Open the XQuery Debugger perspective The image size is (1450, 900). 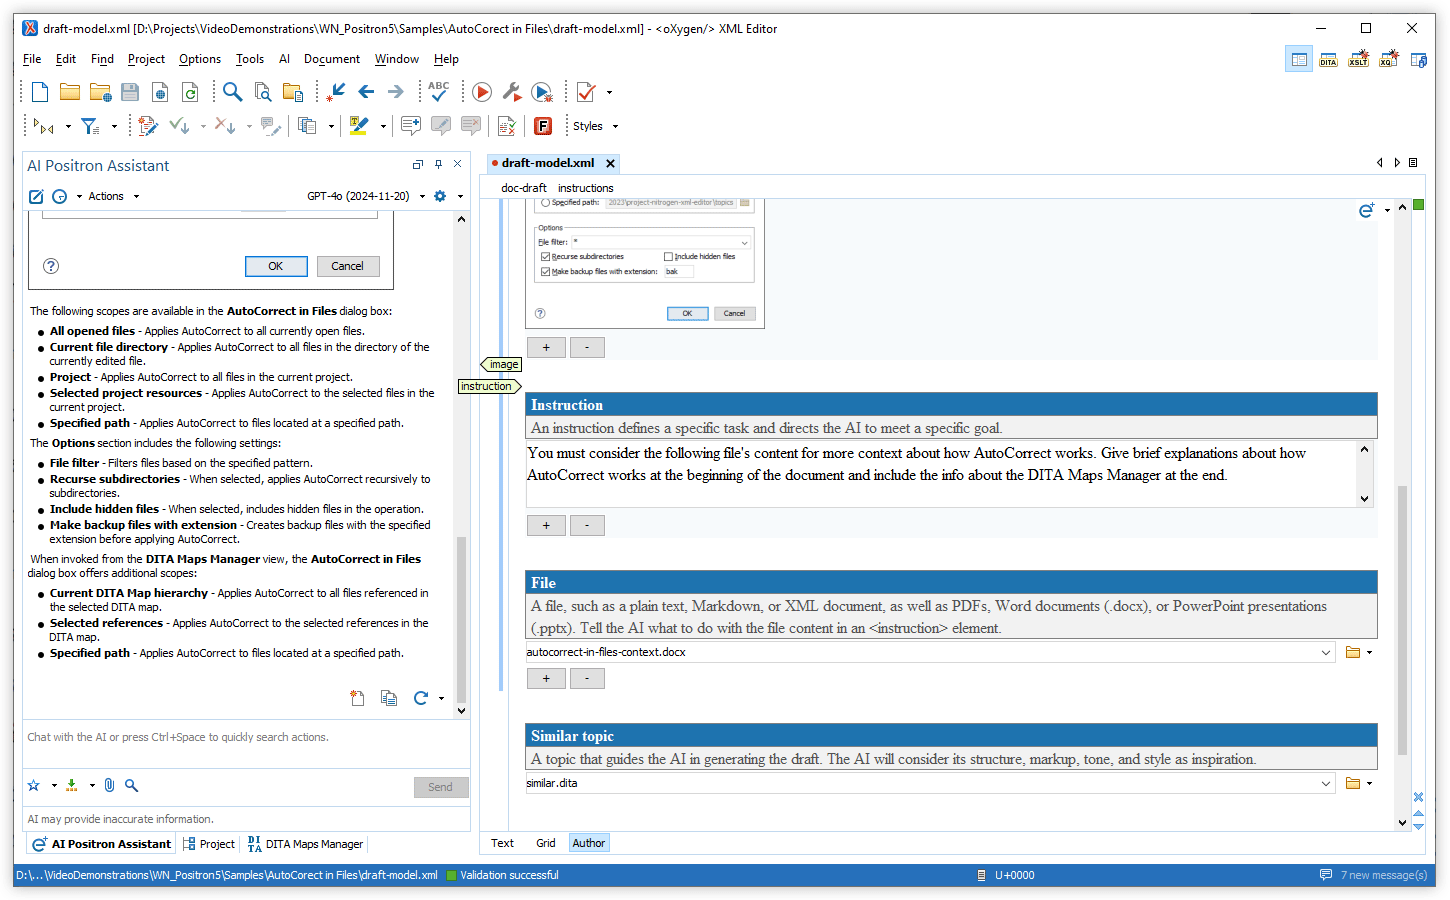click(1388, 60)
